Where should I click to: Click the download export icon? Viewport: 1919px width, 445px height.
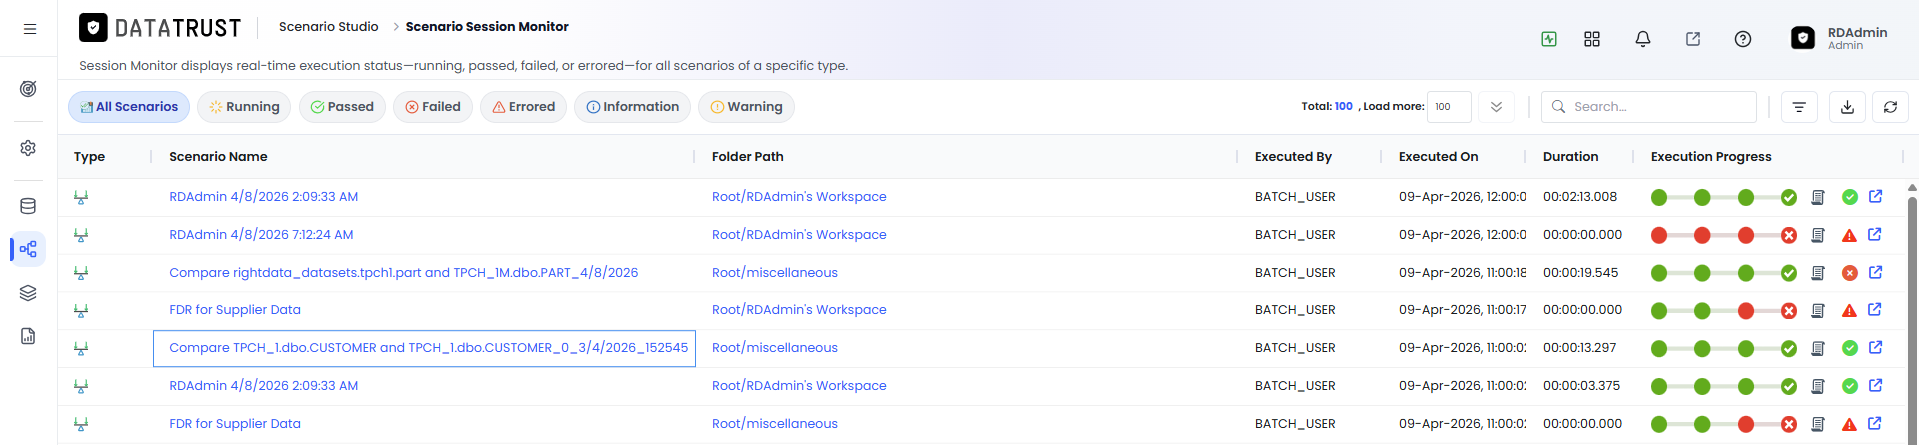click(1847, 107)
